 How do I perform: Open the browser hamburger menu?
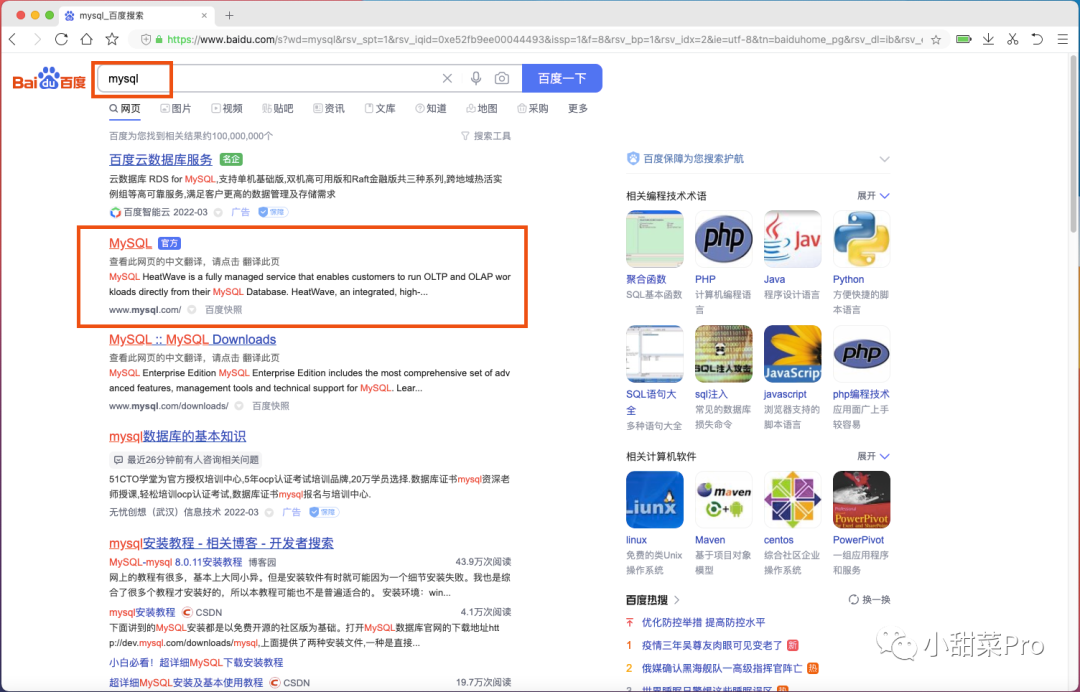[1063, 39]
